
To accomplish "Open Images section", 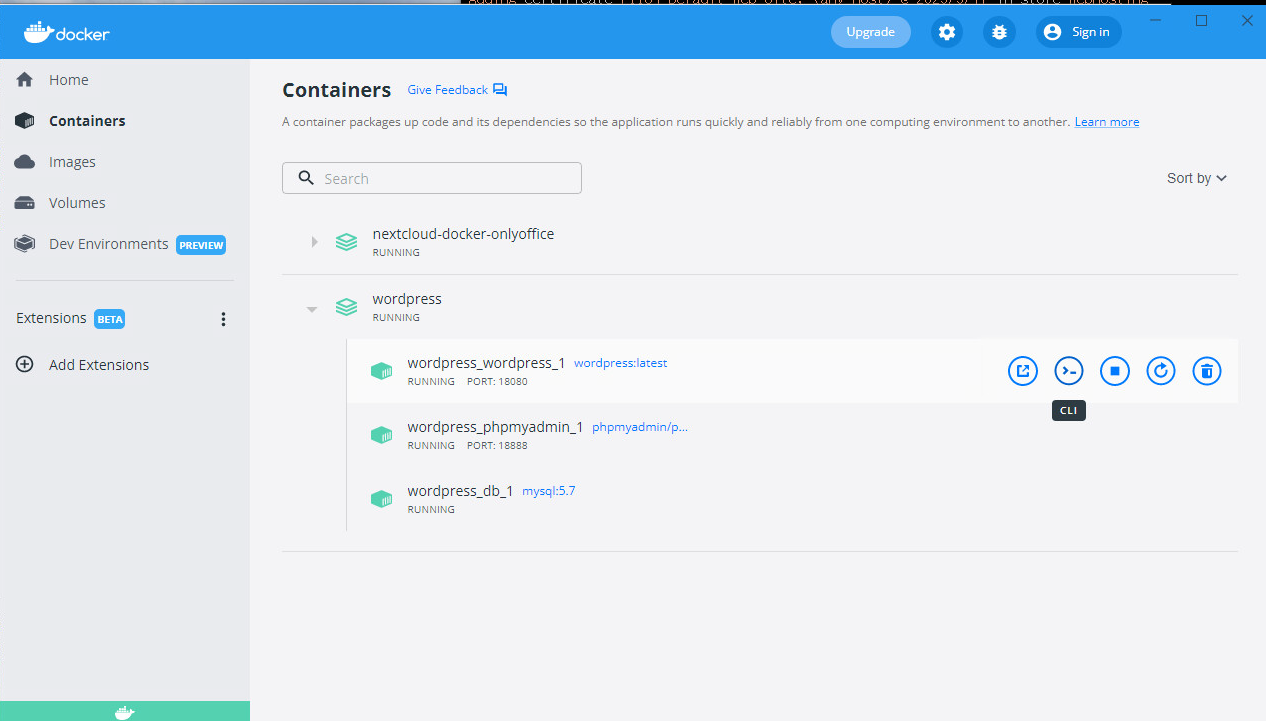I will point(72,162).
